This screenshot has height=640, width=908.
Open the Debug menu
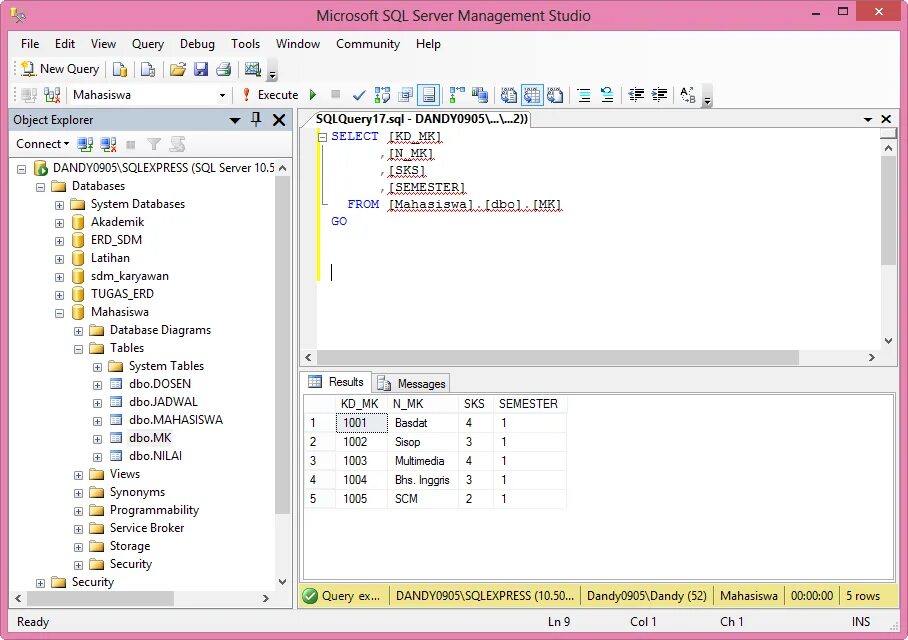click(197, 44)
